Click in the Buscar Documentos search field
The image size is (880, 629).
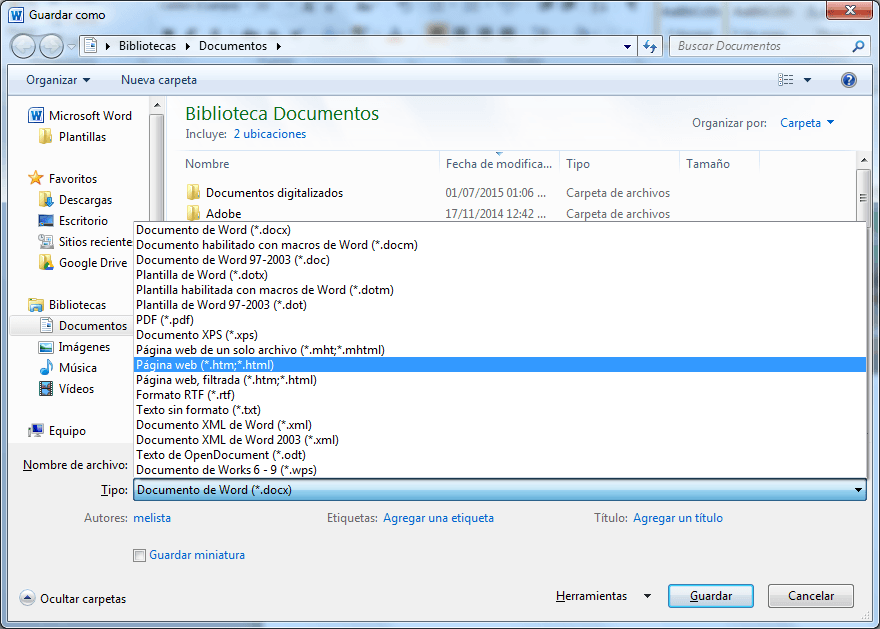click(x=760, y=46)
